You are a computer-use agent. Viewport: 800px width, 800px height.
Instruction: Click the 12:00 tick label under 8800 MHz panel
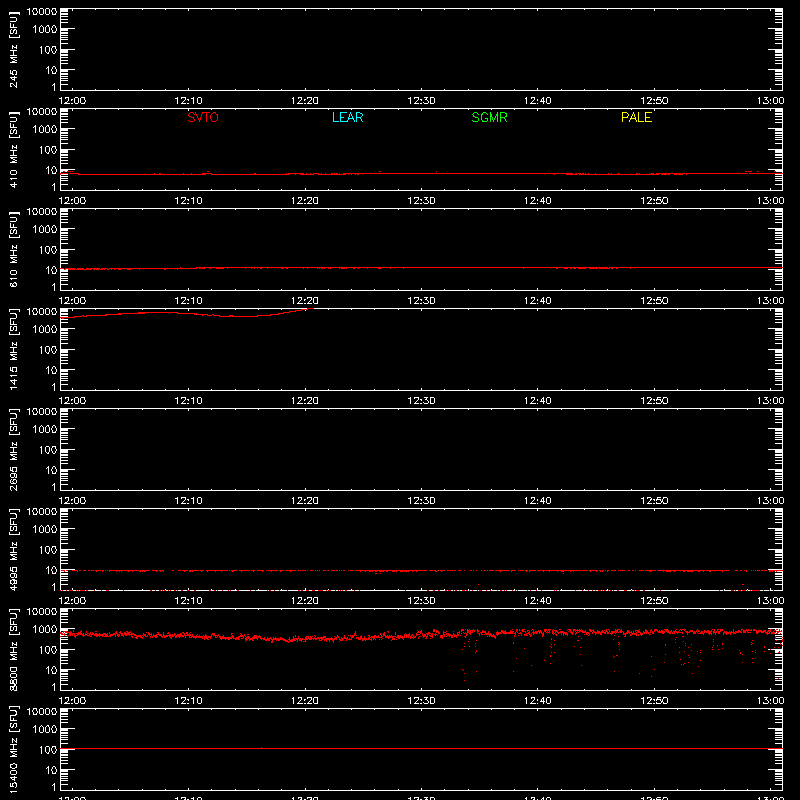click(72, 701)
